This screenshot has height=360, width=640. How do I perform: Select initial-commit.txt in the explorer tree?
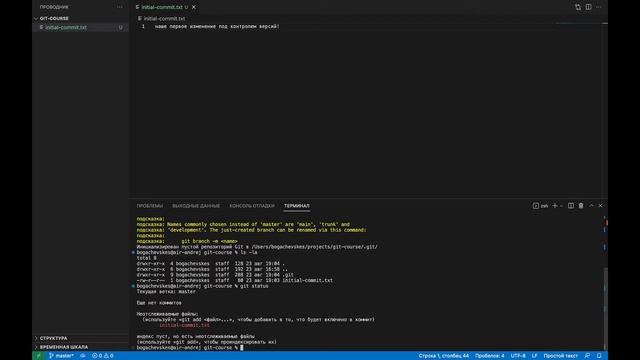coord(66,27)
